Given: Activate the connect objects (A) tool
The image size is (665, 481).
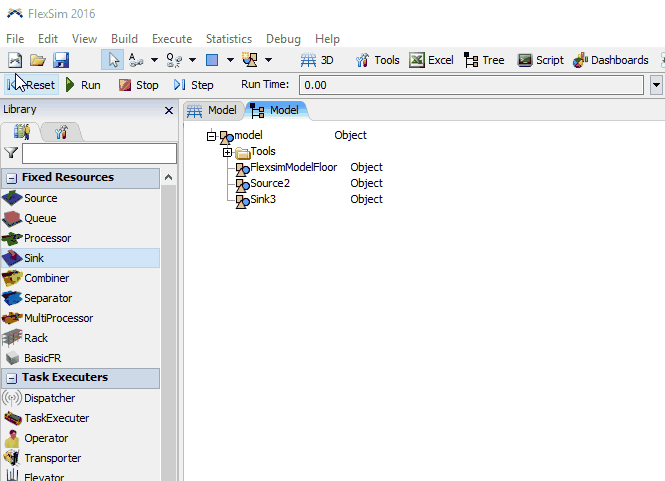Looking at the screenshot, I should [x=136, y=60].
